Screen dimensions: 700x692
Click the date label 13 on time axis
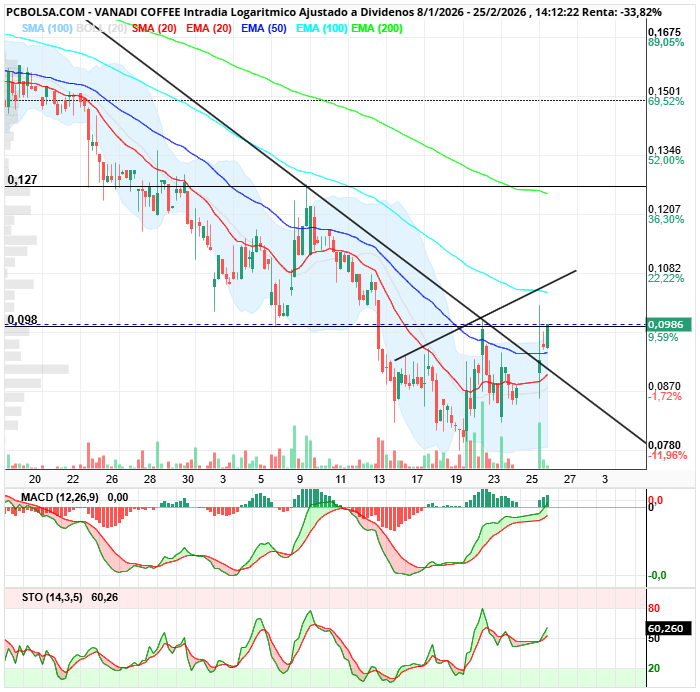click(379, 479)
